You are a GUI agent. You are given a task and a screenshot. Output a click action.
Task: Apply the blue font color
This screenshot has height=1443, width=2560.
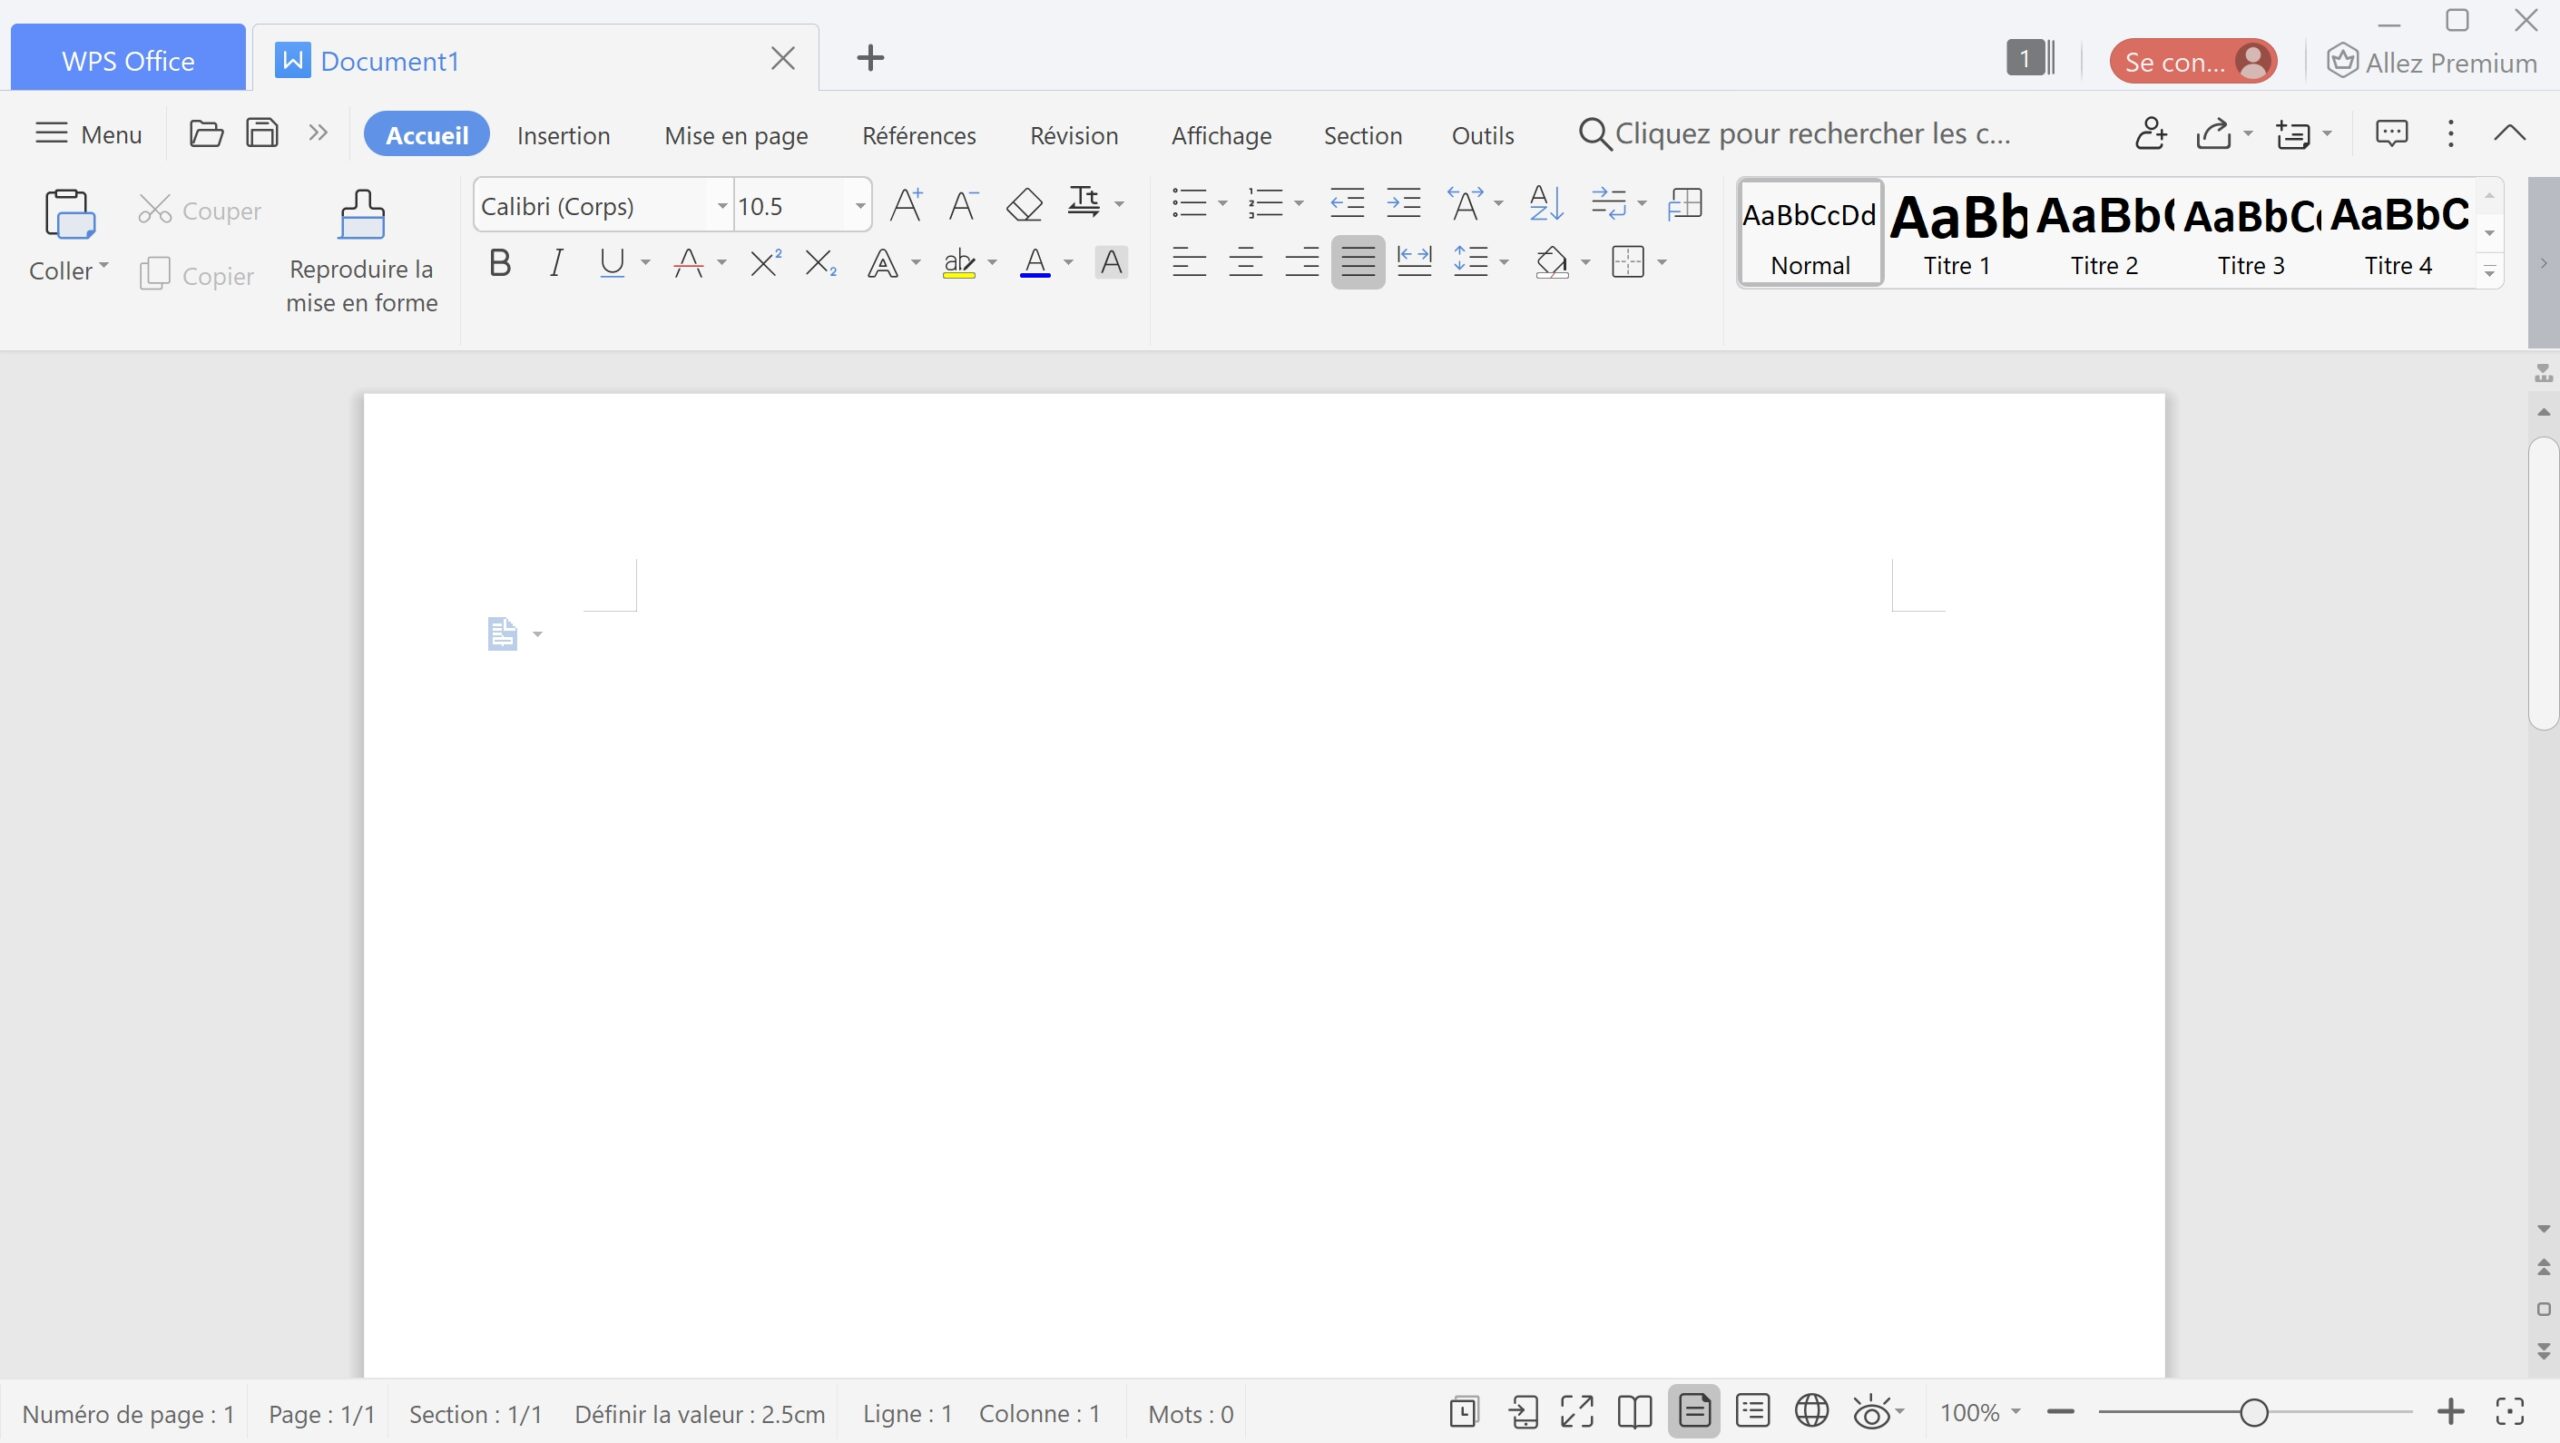(x=1035, y=263)
